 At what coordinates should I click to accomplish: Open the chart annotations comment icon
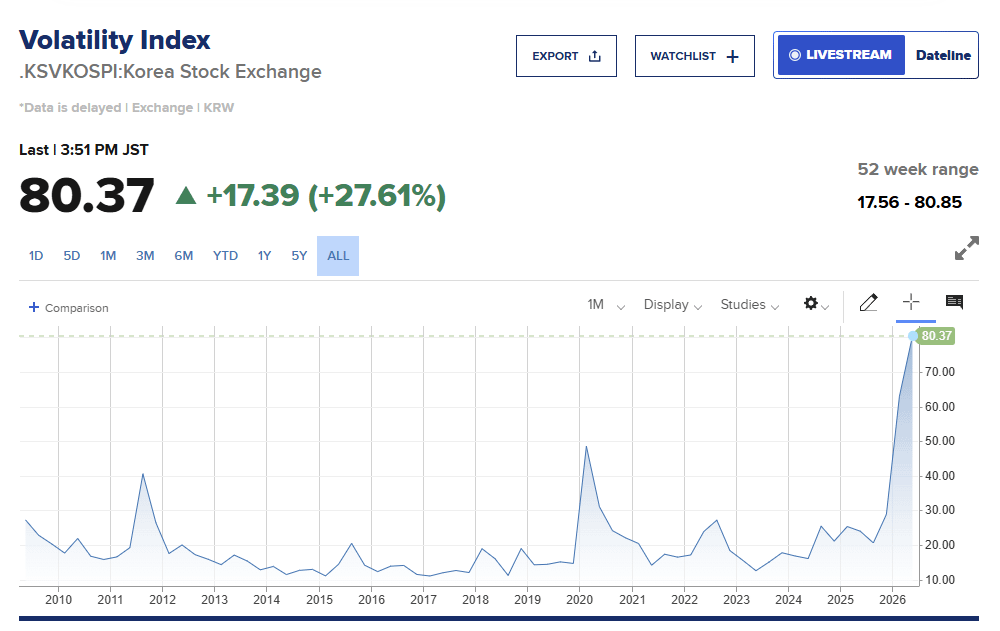click(x=954, y=303)
